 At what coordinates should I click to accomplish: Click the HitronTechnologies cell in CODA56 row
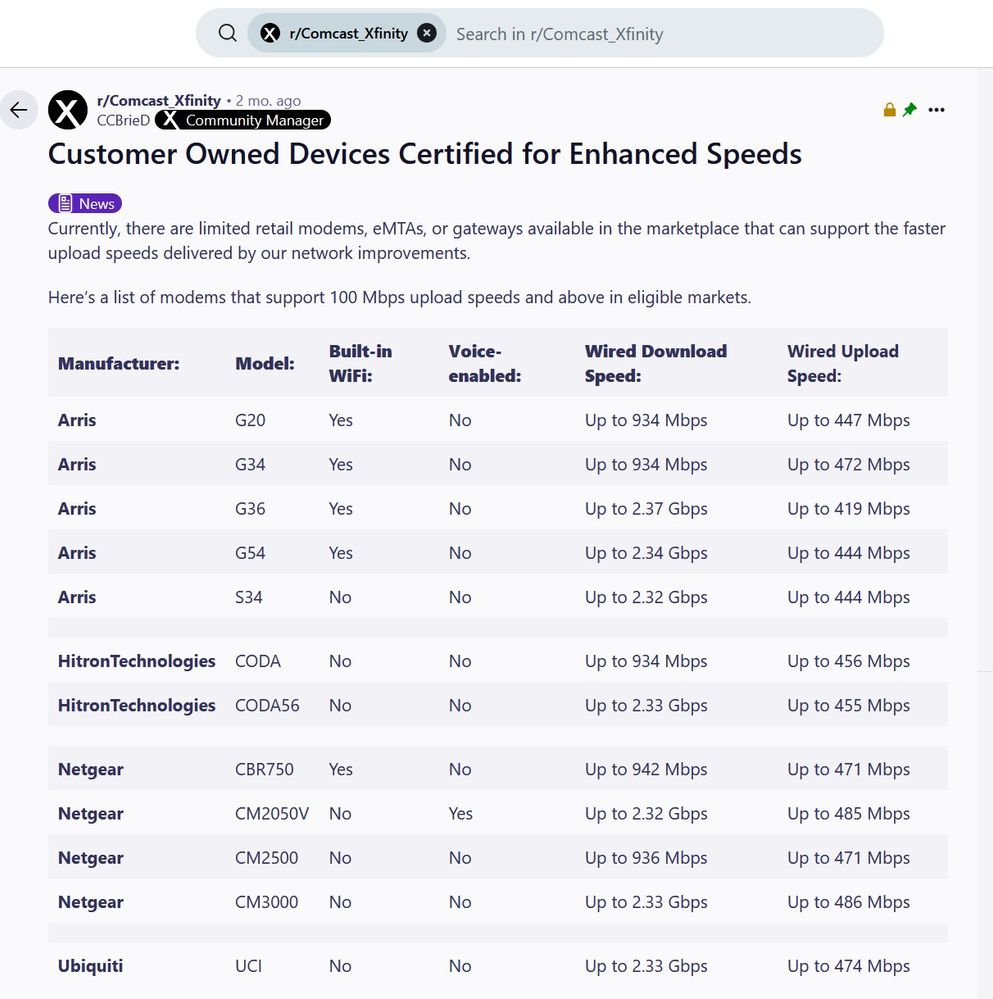pos(137,706)
